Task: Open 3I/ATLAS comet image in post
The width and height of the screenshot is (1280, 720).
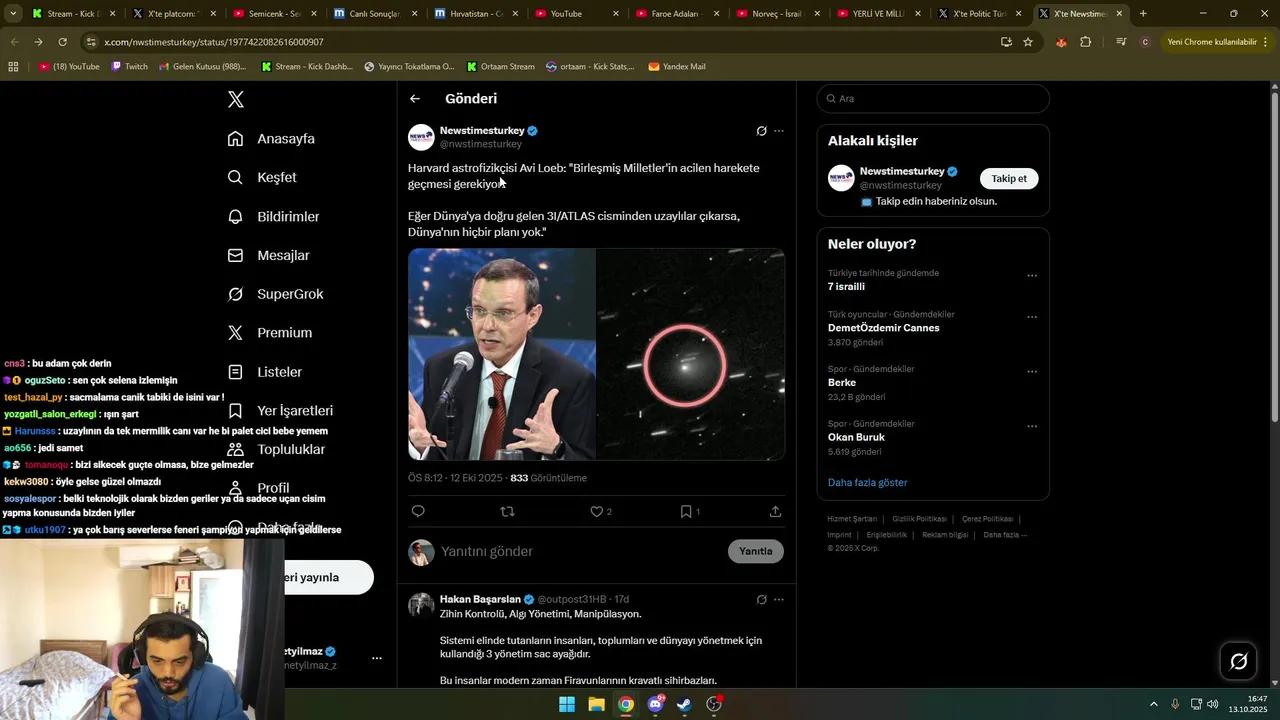Action: [691, 354]
